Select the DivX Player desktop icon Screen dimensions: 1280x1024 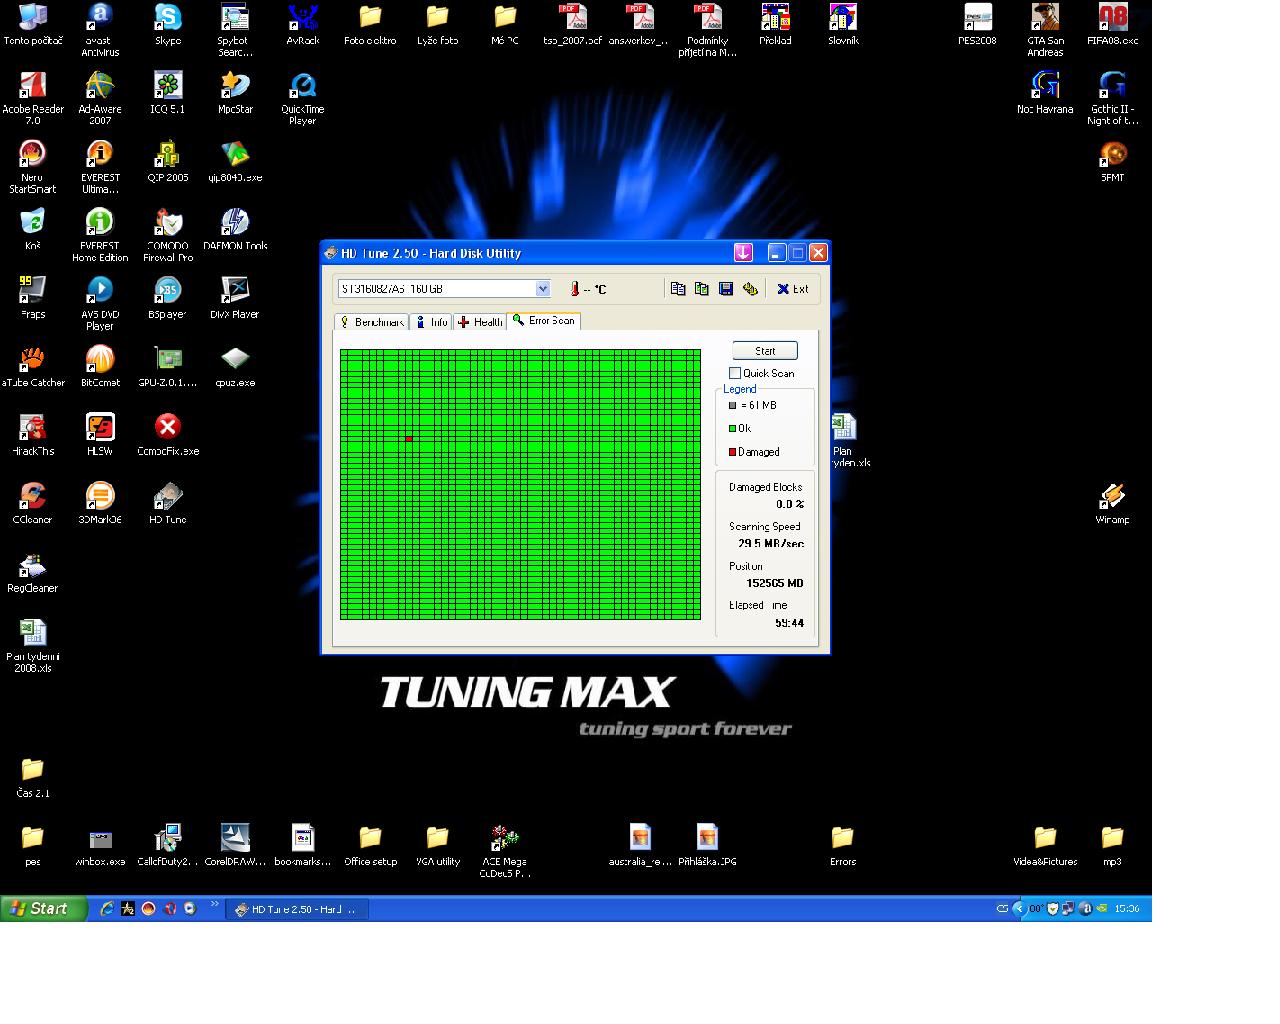[x=235, y=297]
